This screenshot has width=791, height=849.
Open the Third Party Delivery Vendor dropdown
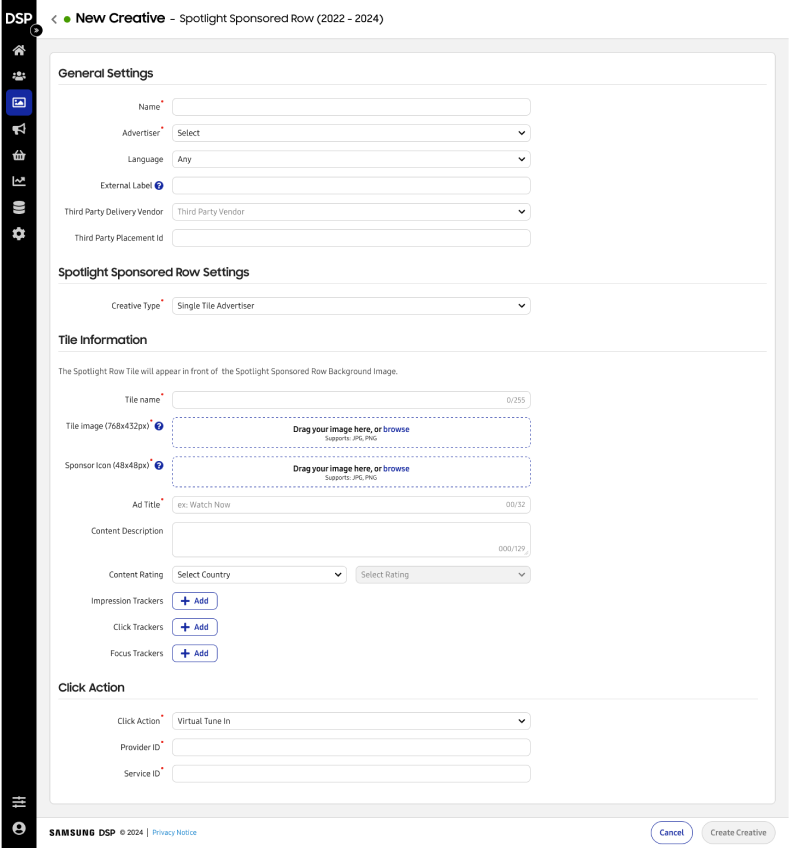coord(351,212)
